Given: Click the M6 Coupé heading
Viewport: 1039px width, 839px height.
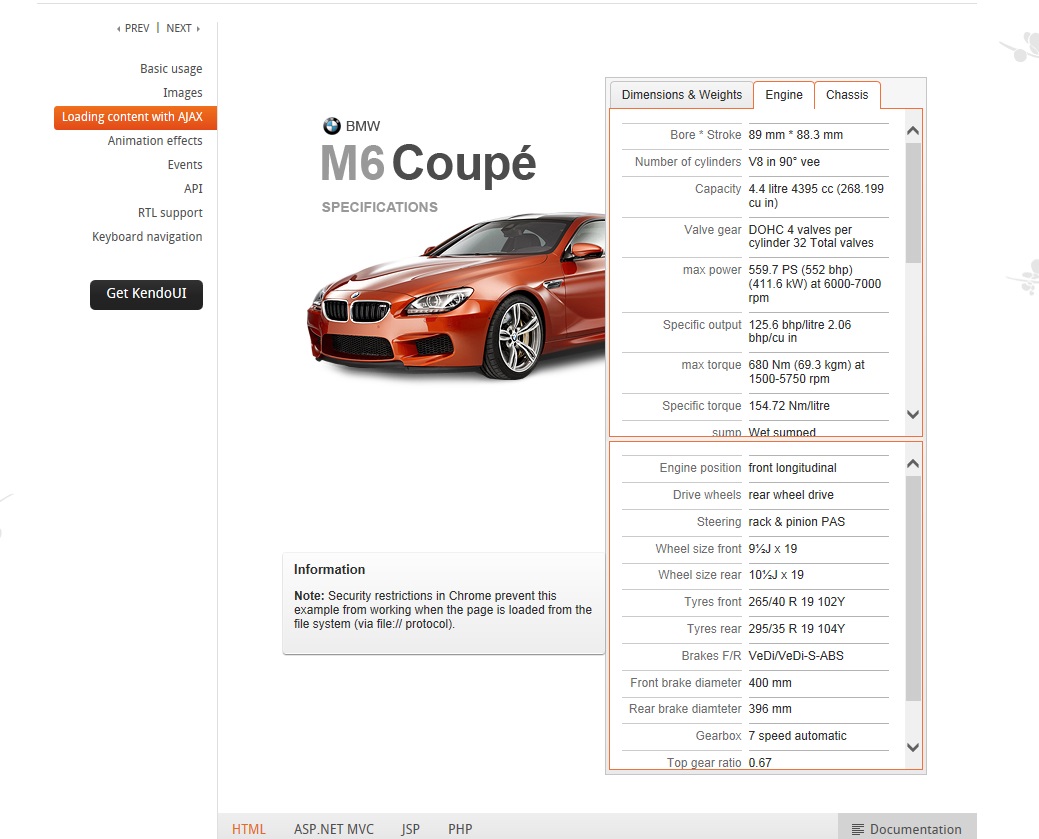Looking at the screenshot, I should point(427,164).
